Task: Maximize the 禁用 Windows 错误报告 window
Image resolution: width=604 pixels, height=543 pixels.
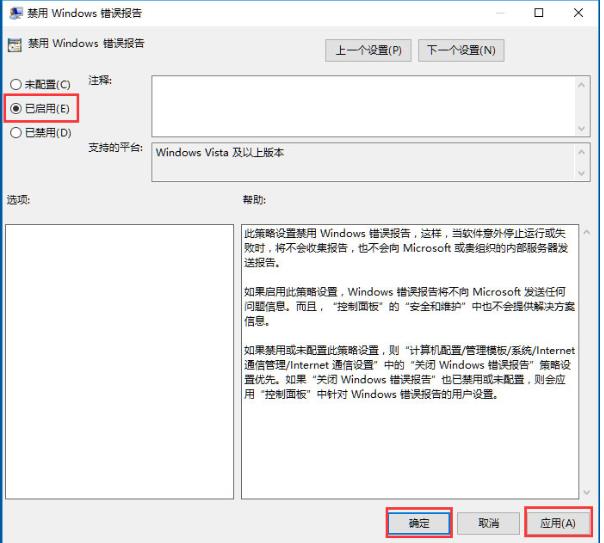Action: click(539, 13)
